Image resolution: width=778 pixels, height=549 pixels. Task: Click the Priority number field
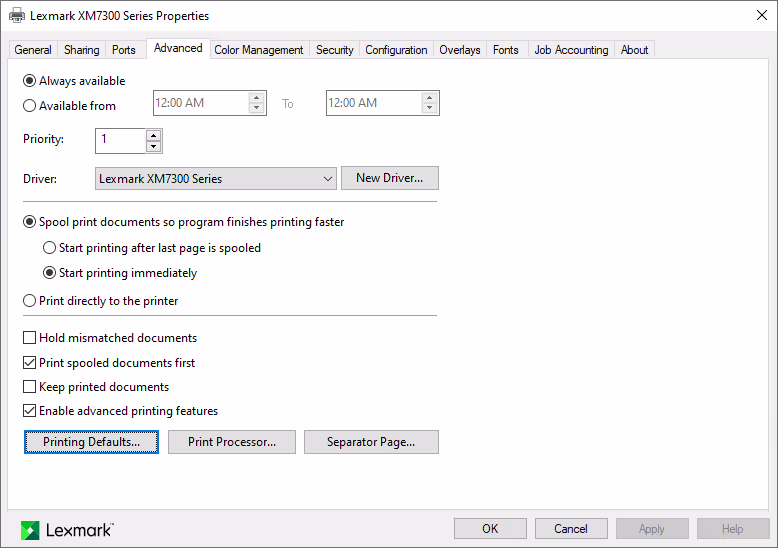pos(121,141)
